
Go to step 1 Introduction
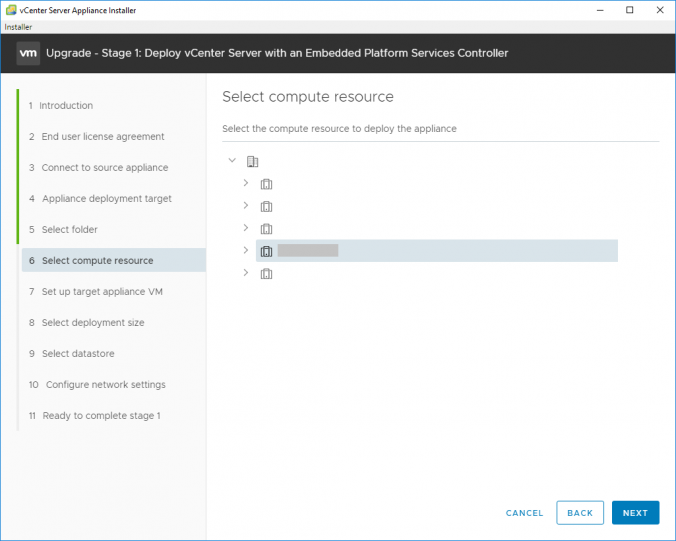(61, 106)
